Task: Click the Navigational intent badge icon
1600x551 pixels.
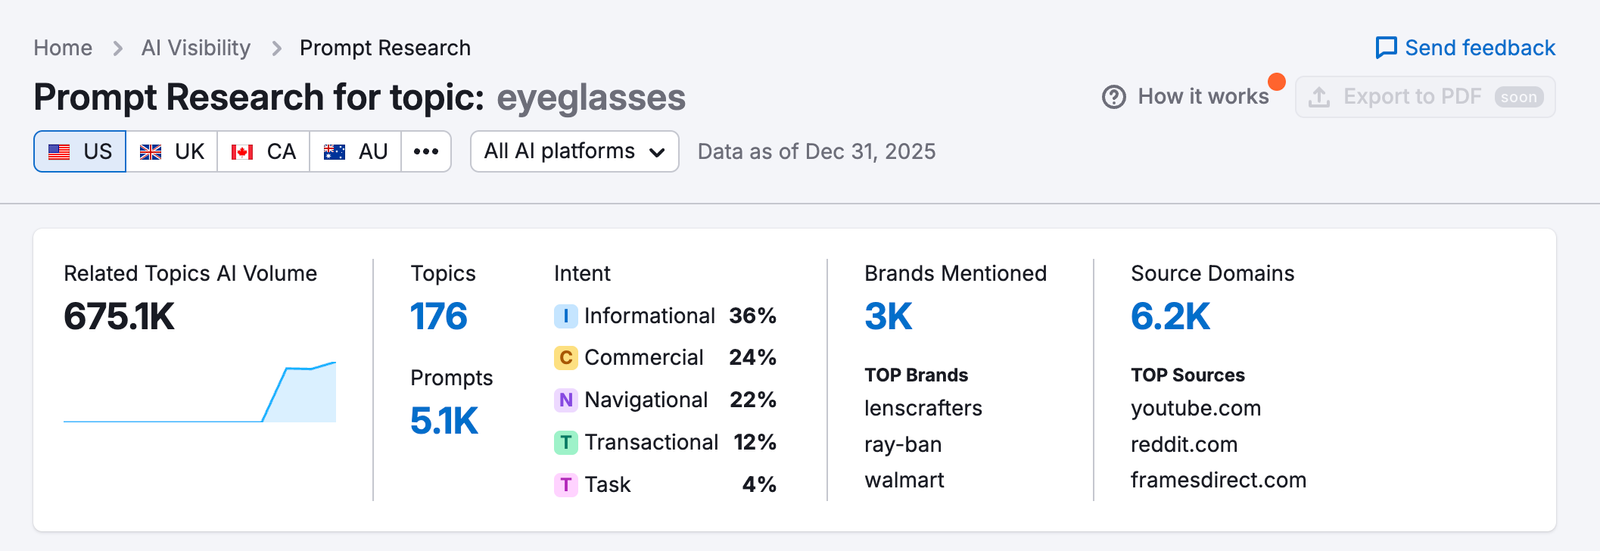Action: (x=566, y=400)
